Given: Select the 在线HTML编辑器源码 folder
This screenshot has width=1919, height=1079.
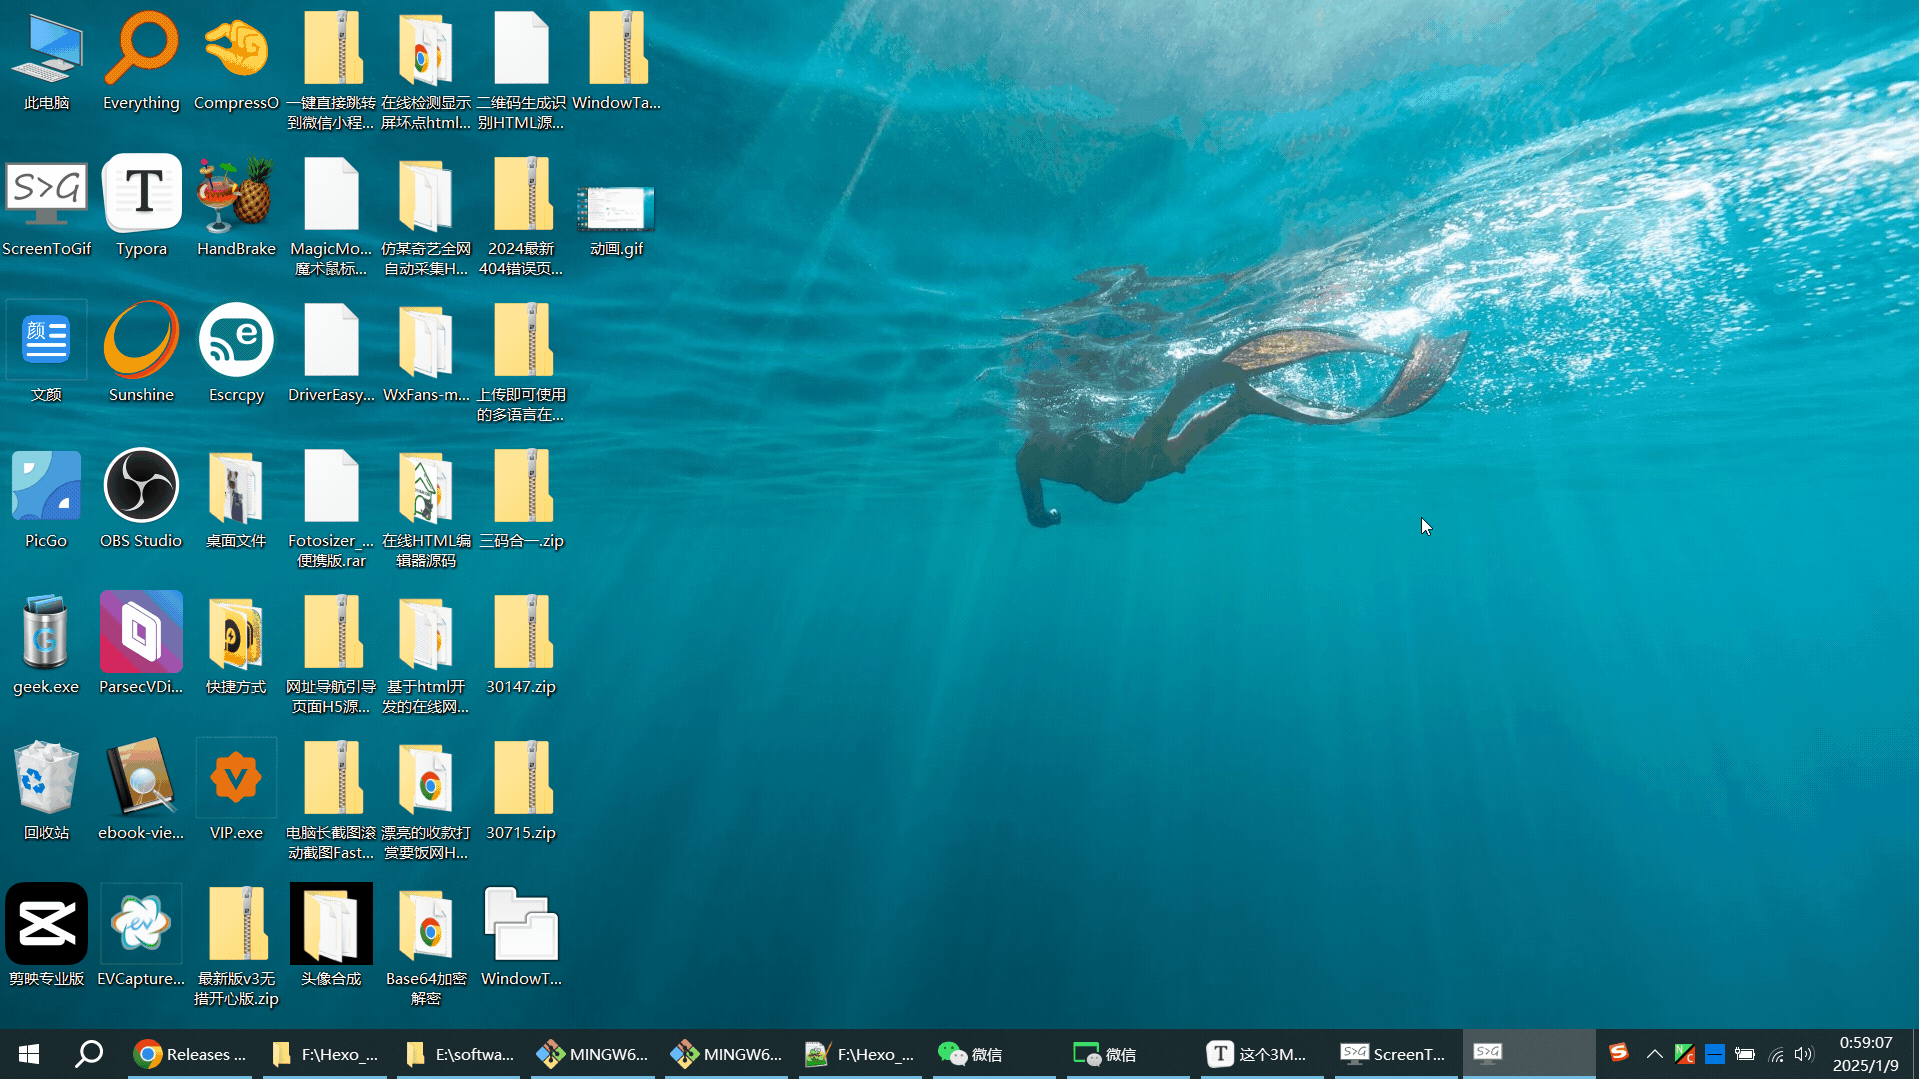Looking at the screenshot, I should (426, 510).
